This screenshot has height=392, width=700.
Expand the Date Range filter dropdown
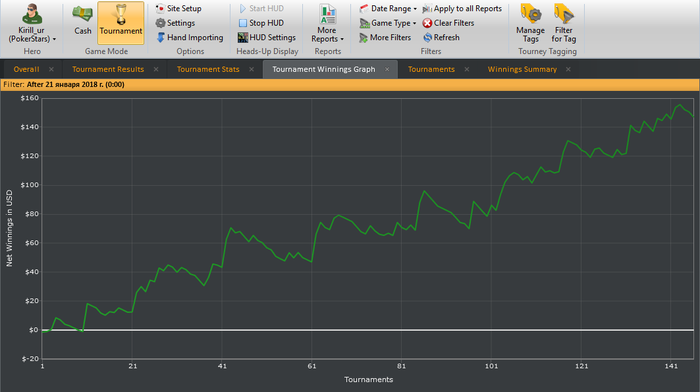388,8
